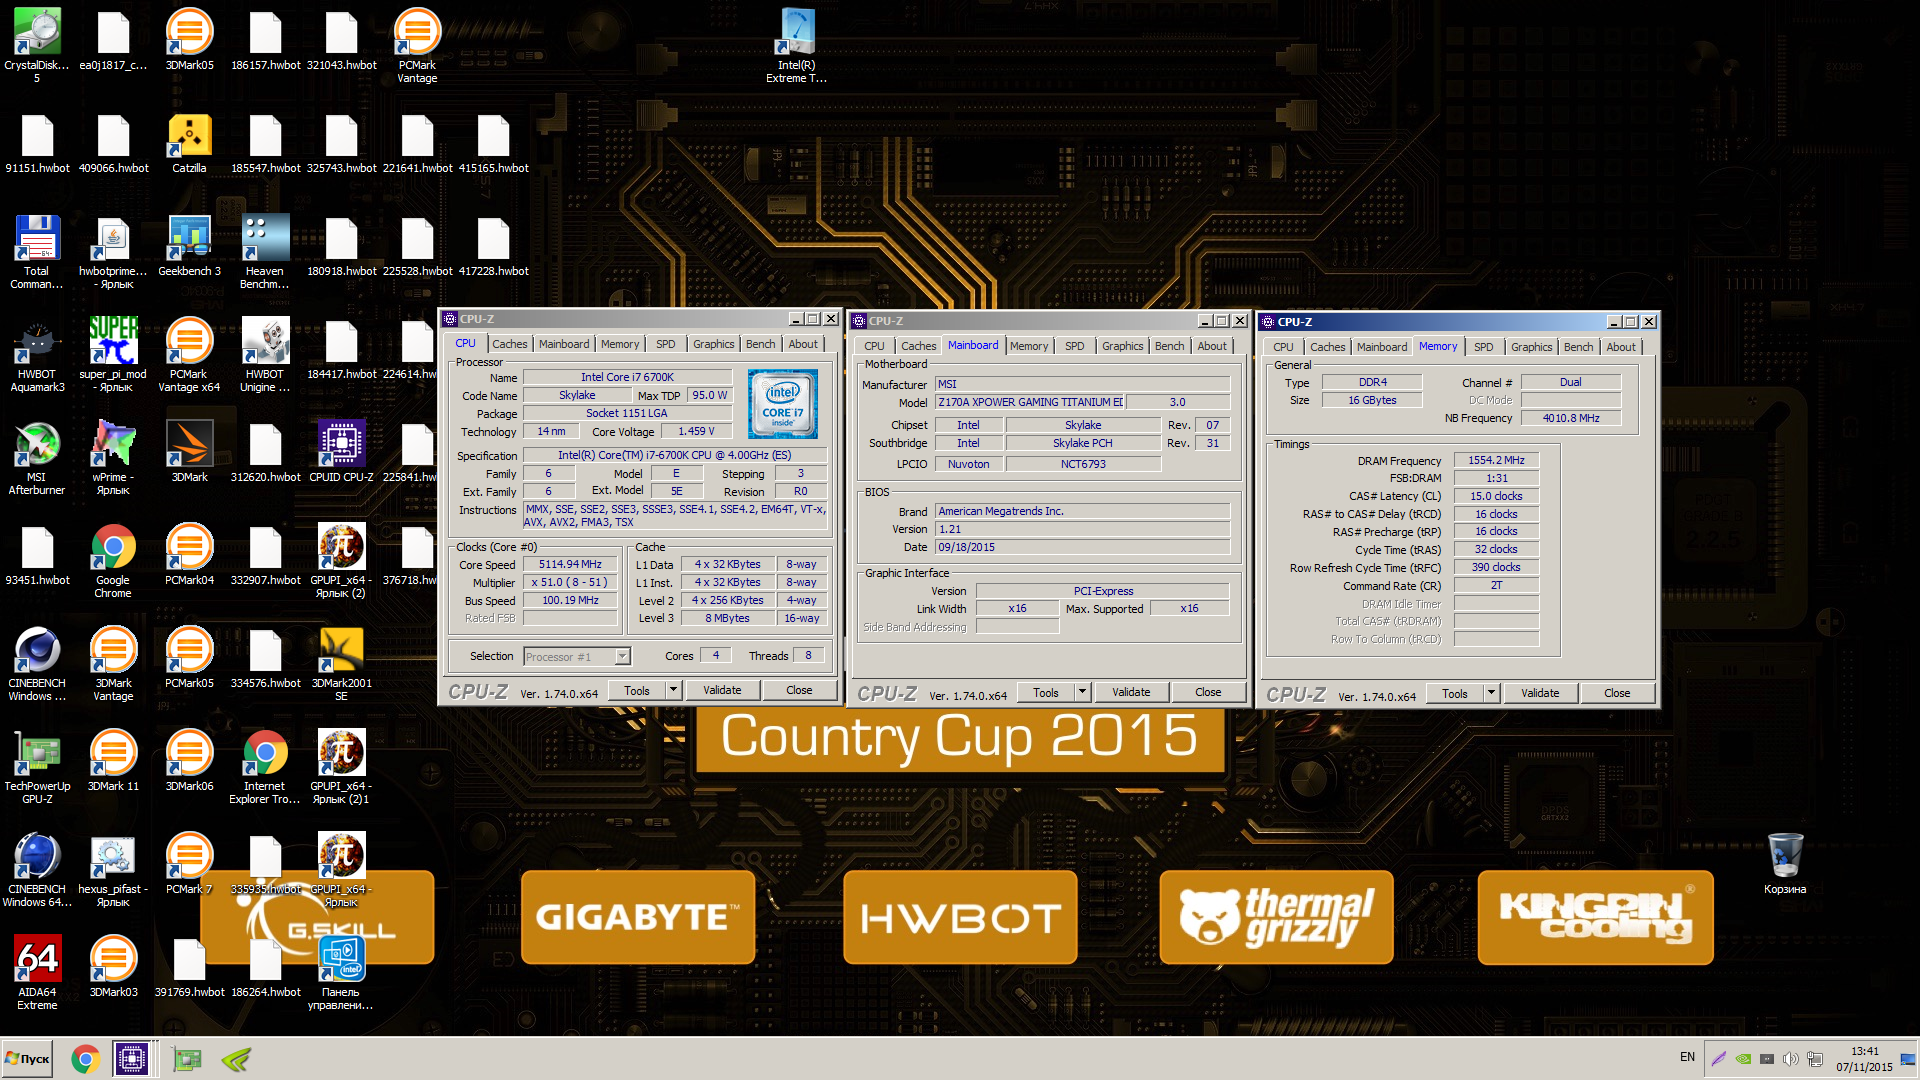
Task: Open hexus_pifast shortcut icon
Action: [x=113, y=870]
